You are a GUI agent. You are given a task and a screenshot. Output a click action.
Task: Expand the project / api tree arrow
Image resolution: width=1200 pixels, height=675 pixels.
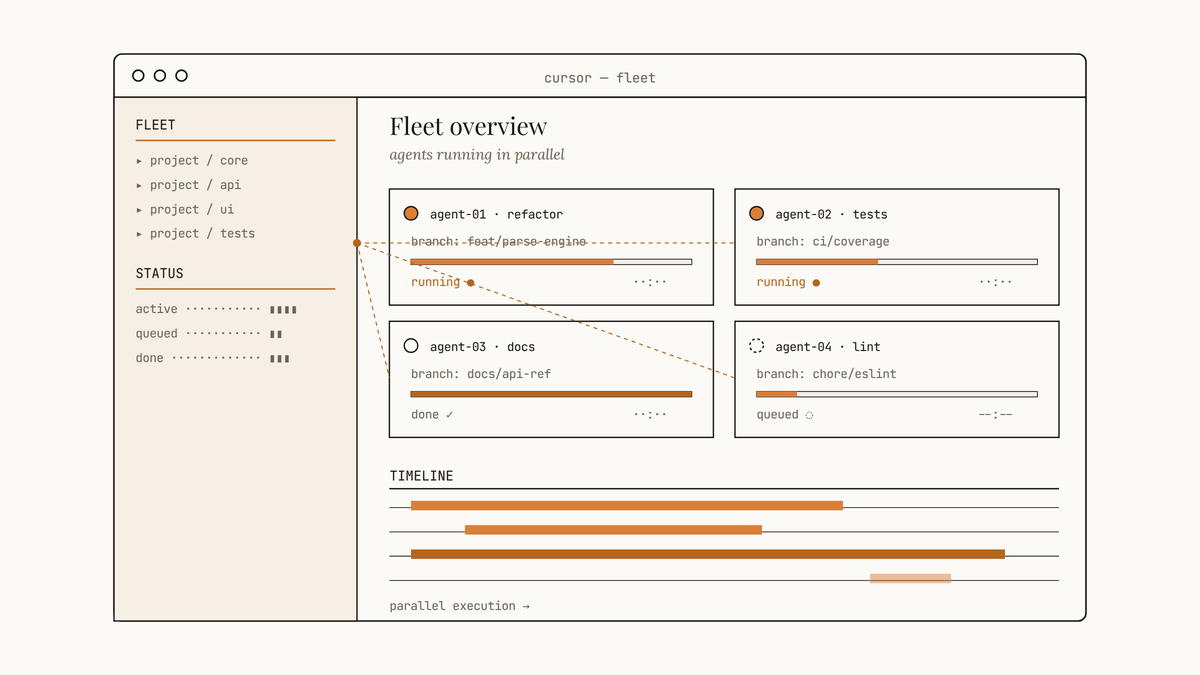click(x=139, y=185)
